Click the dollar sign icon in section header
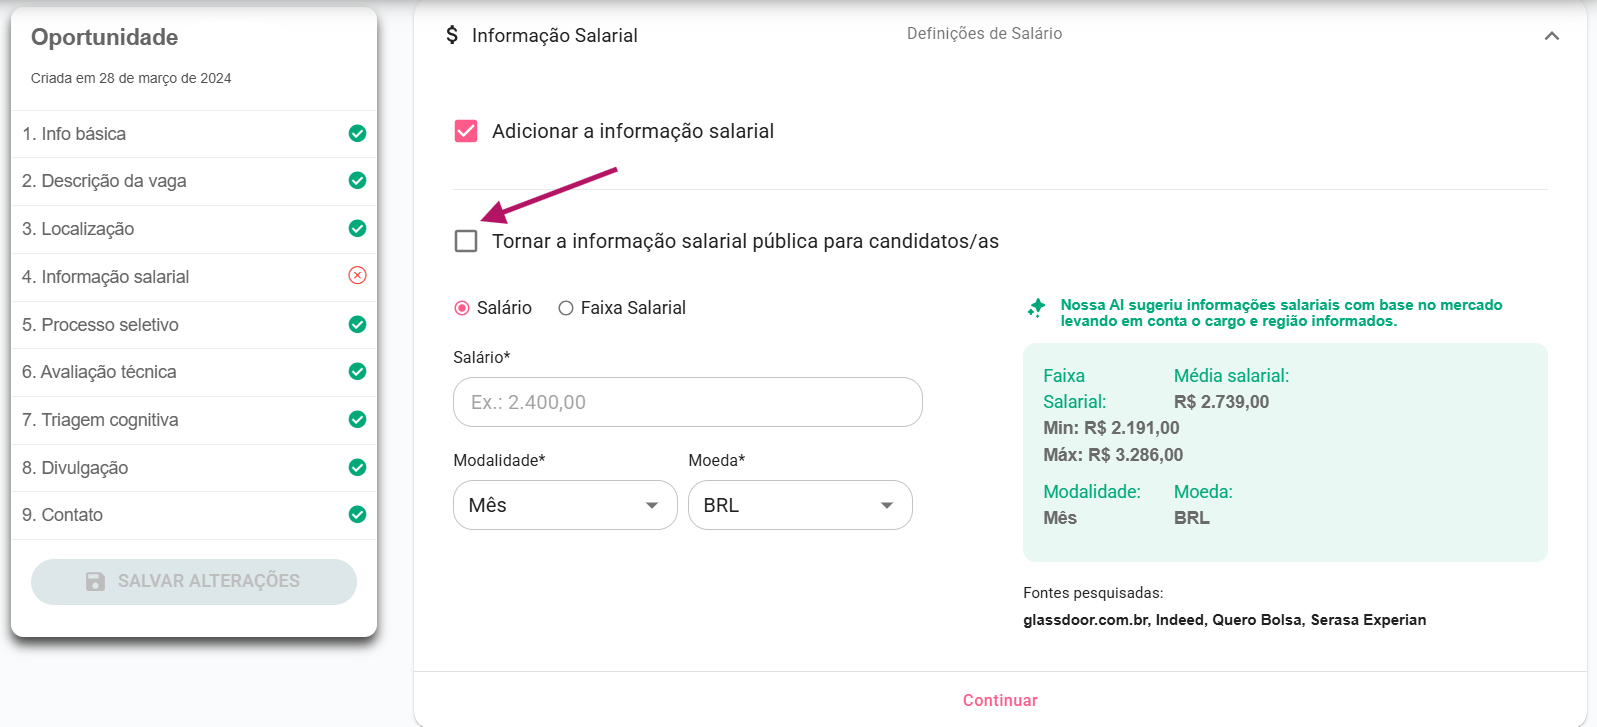 tap(452, 35)
